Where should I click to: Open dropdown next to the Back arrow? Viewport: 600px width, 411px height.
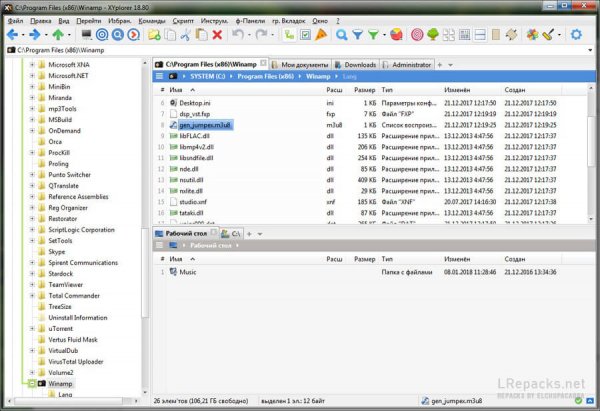[23, 35]
